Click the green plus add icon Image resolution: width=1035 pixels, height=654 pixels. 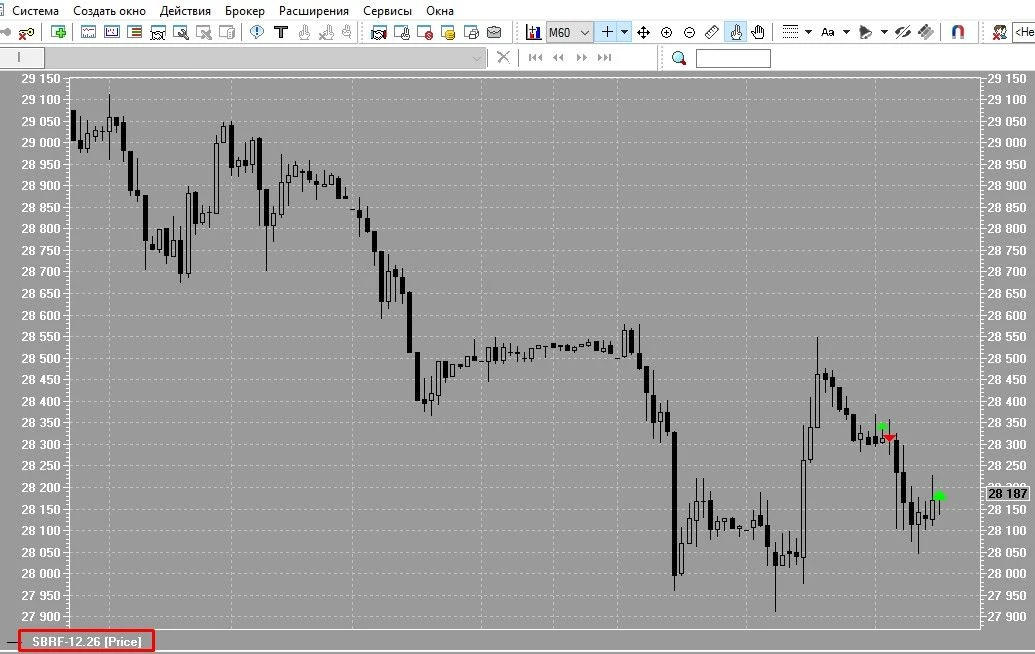coord(59,32)
